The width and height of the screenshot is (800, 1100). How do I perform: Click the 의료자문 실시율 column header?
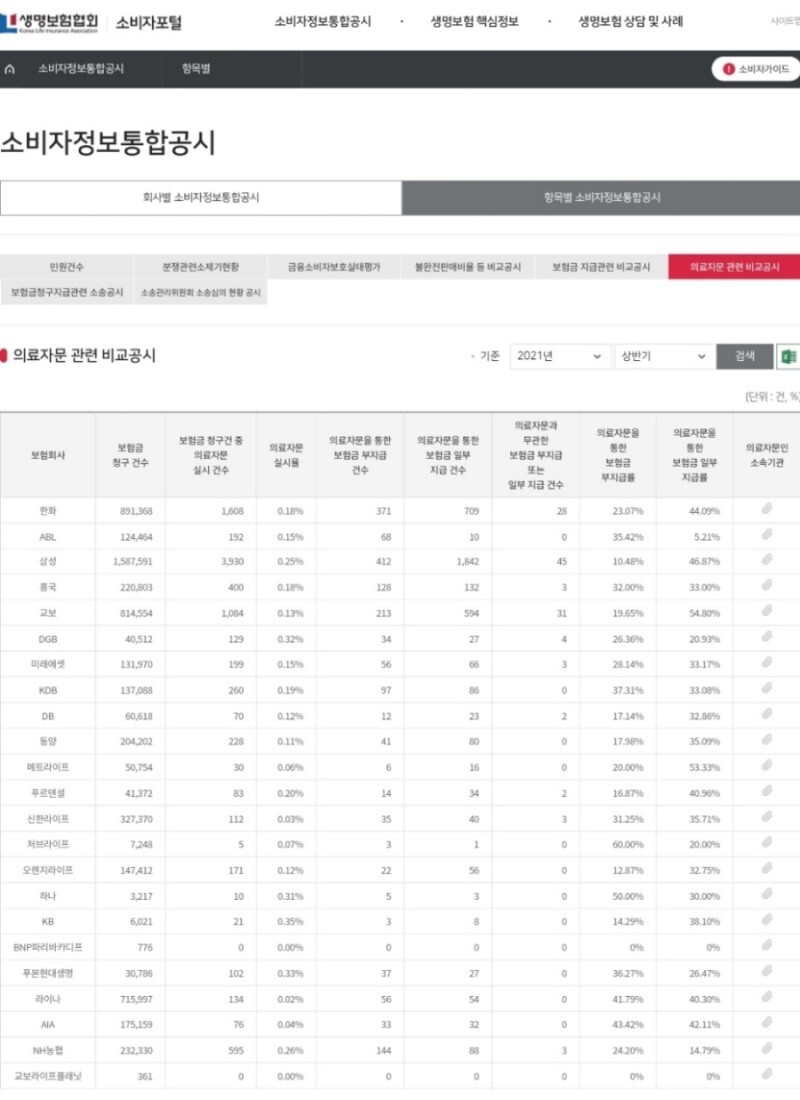[x=286, y=455]
